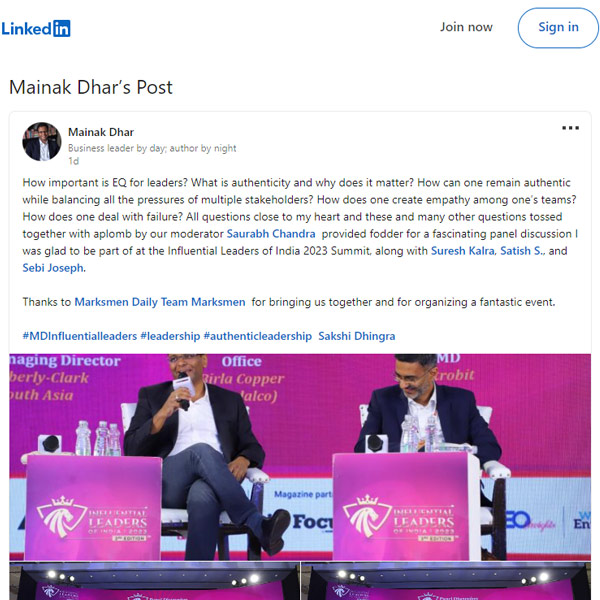This screenshot has width=600, height=600.
Task: Open the three-dot post options menu
Action: coord(570,128)
